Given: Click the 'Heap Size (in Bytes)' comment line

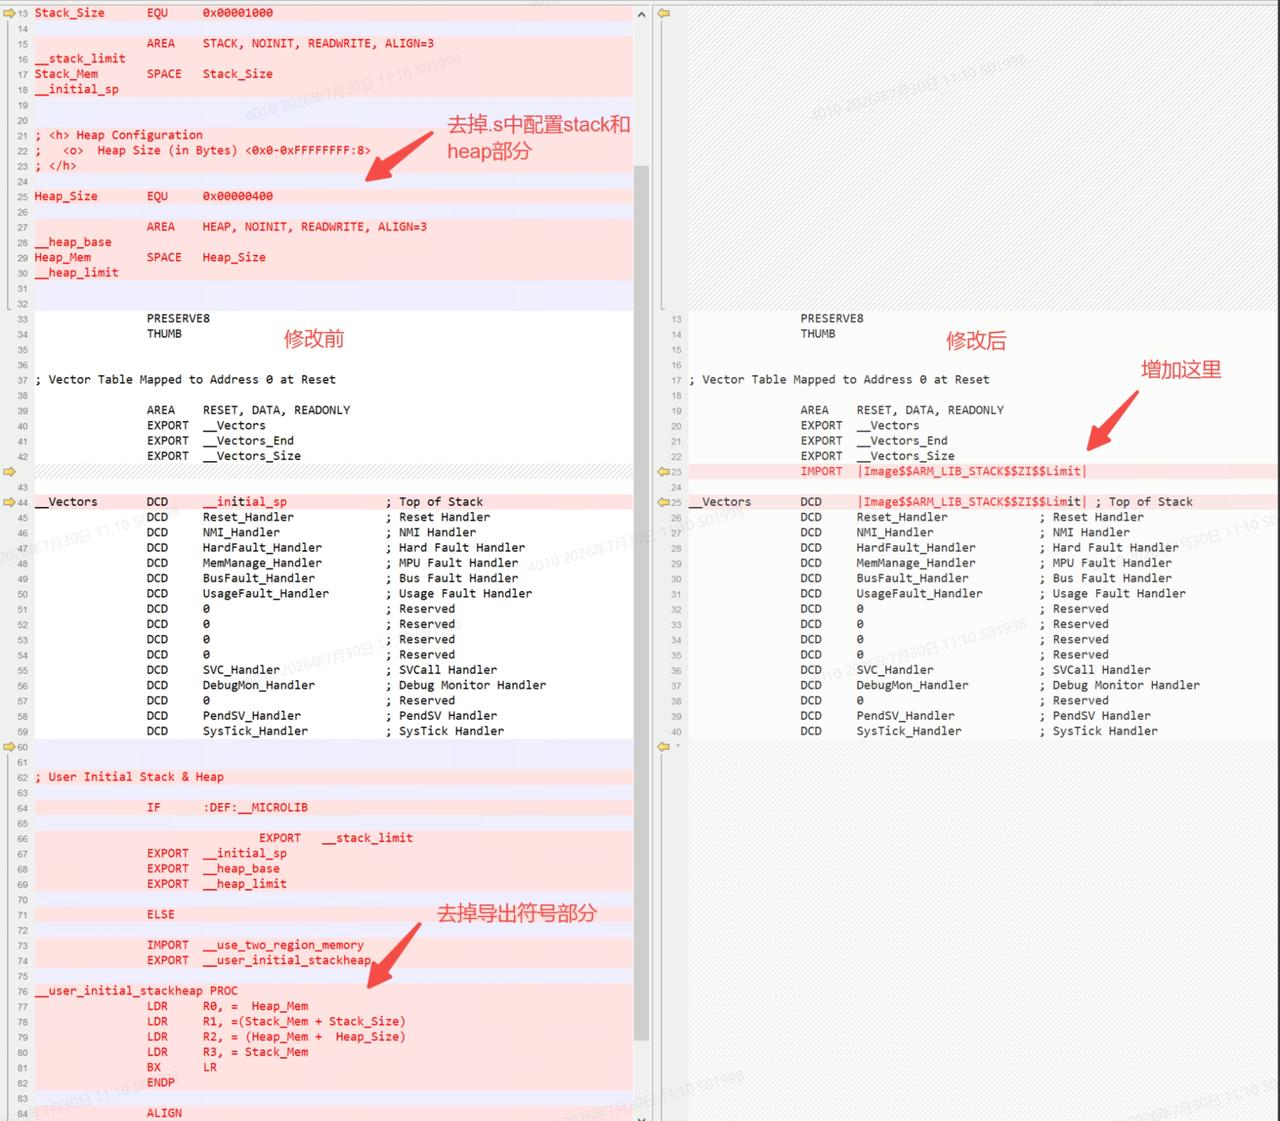Looking at the screenshot, I should pos(333,150).
